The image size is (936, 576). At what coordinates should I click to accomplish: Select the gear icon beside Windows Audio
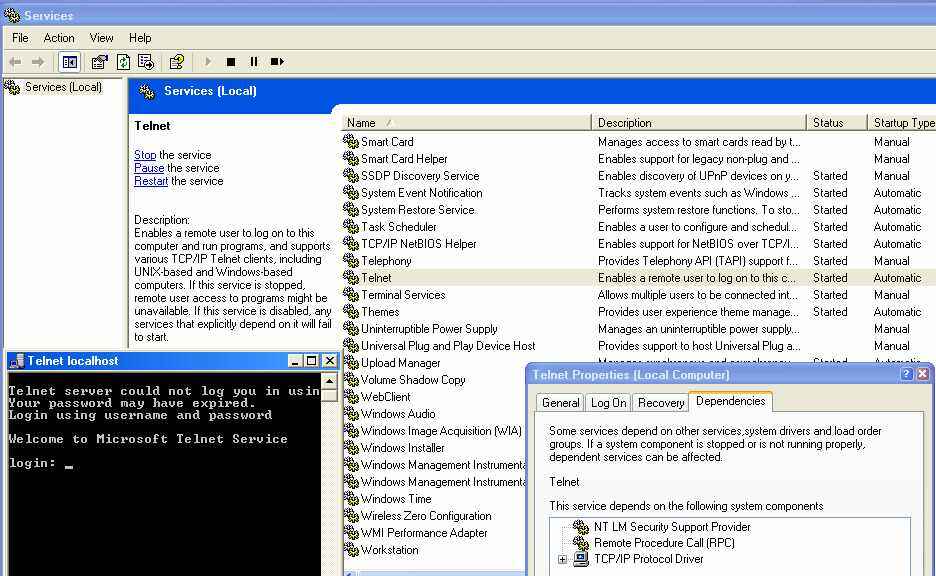pos(351,414)
